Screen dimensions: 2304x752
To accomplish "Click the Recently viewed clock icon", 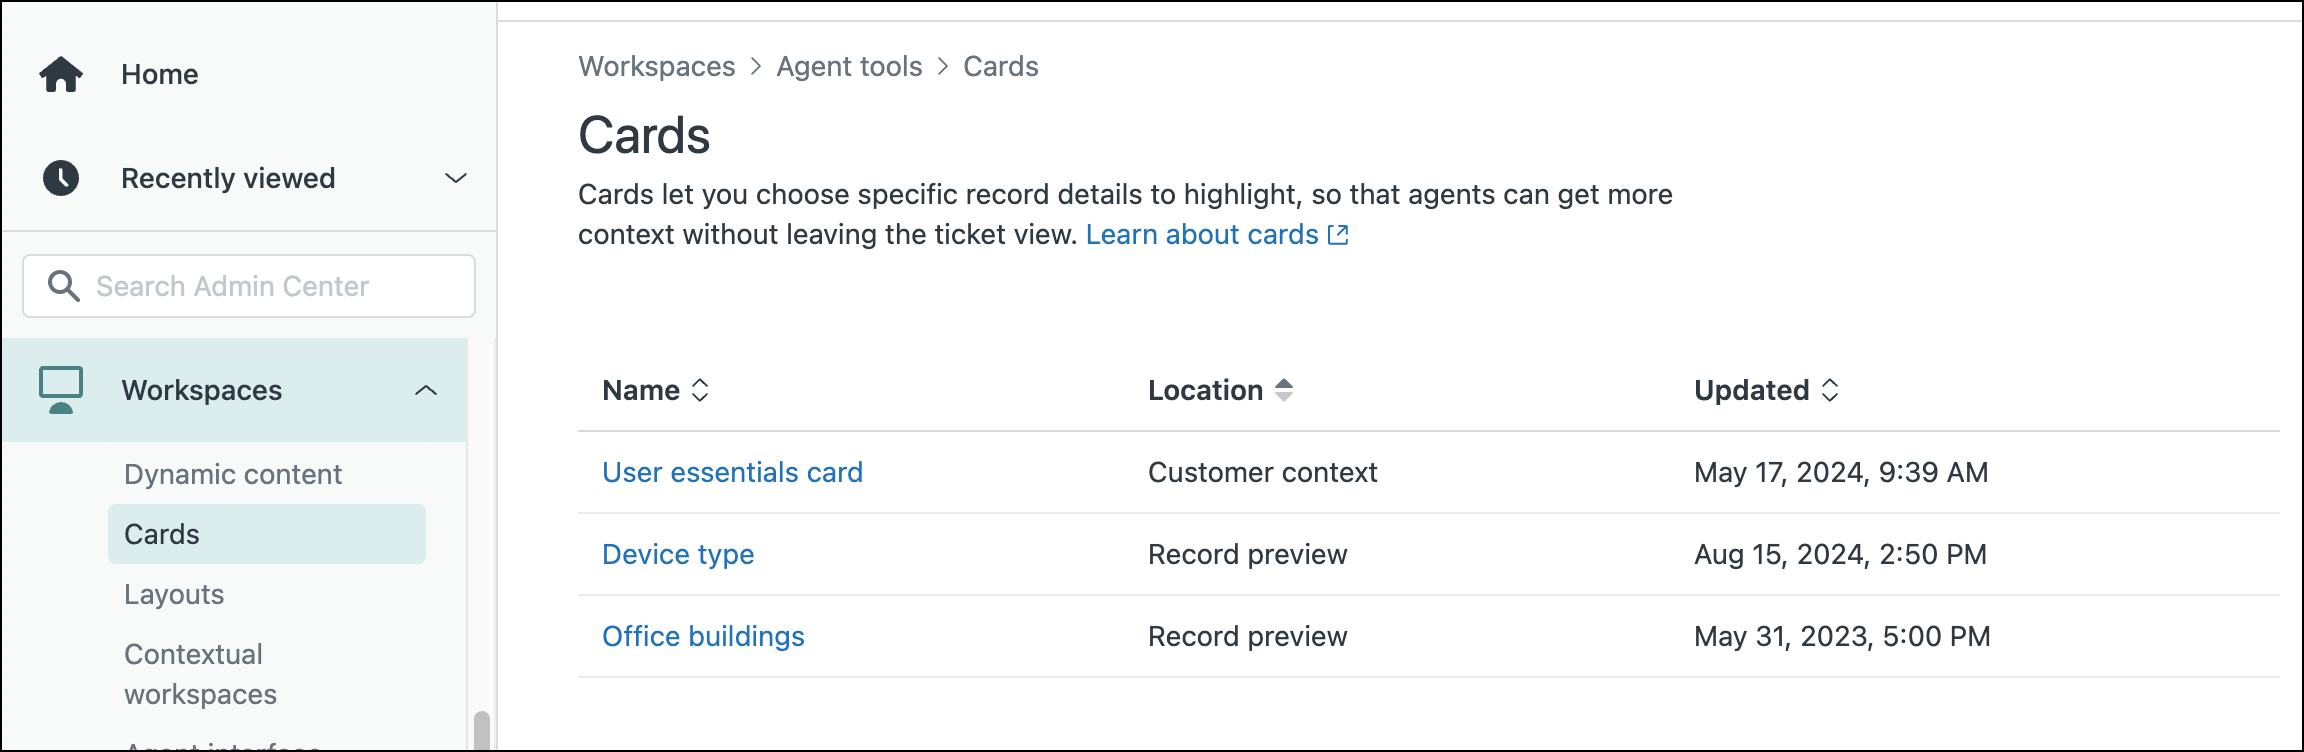I will pyautogui.click(x=61, y=178).
